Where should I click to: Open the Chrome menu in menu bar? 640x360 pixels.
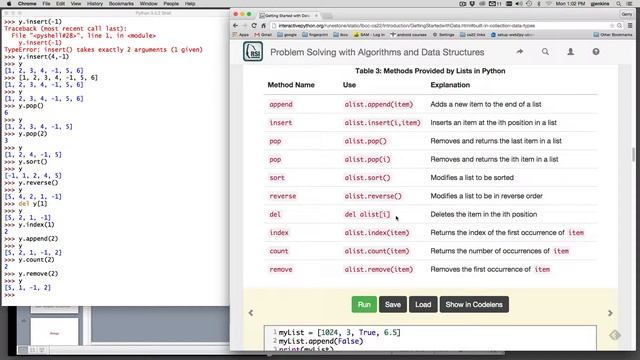click(27, 4)
